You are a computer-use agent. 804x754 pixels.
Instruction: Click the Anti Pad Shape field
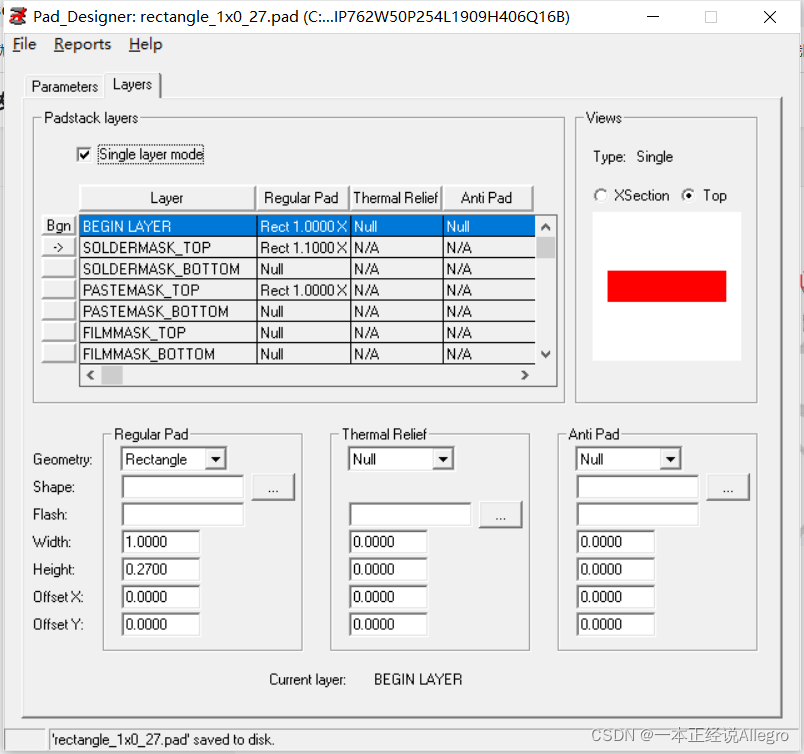point(637,487)
